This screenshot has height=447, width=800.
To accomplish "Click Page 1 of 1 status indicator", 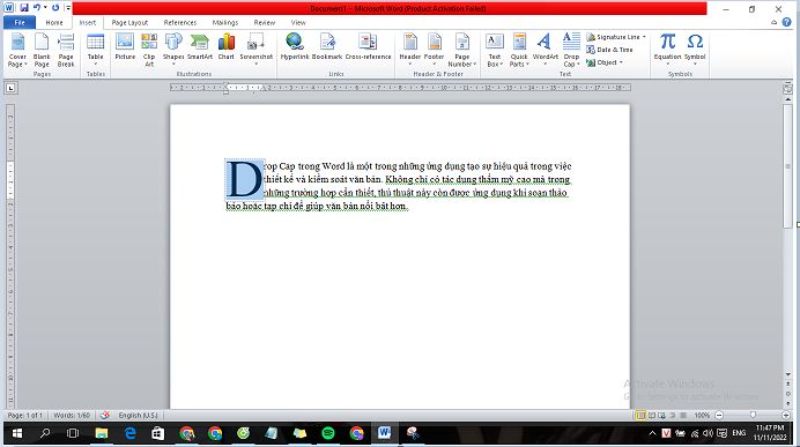I will (25, 415).
